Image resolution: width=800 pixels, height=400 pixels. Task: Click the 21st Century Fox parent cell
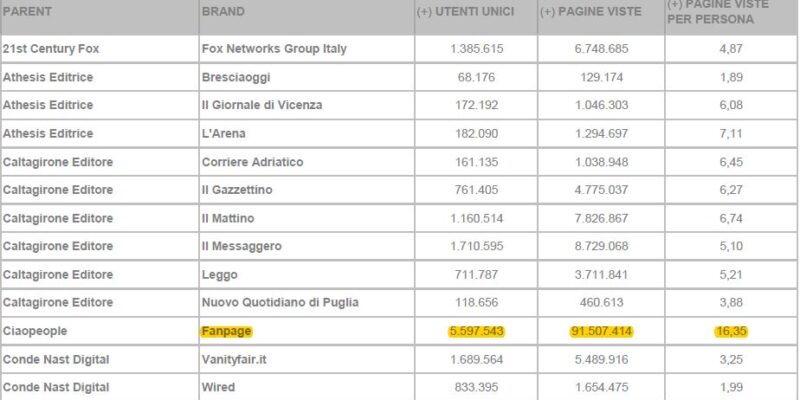click(x=51, y=49)
